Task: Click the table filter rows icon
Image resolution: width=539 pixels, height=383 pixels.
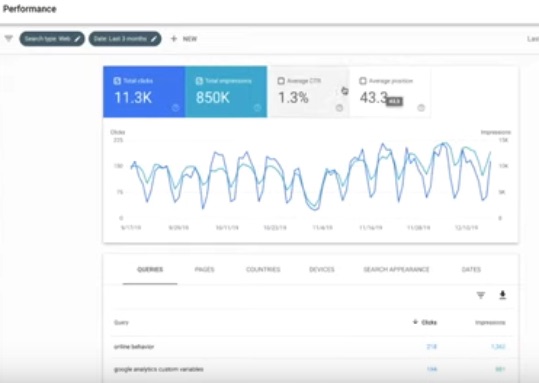Action: pyautogui.click(x=481, y=295)
